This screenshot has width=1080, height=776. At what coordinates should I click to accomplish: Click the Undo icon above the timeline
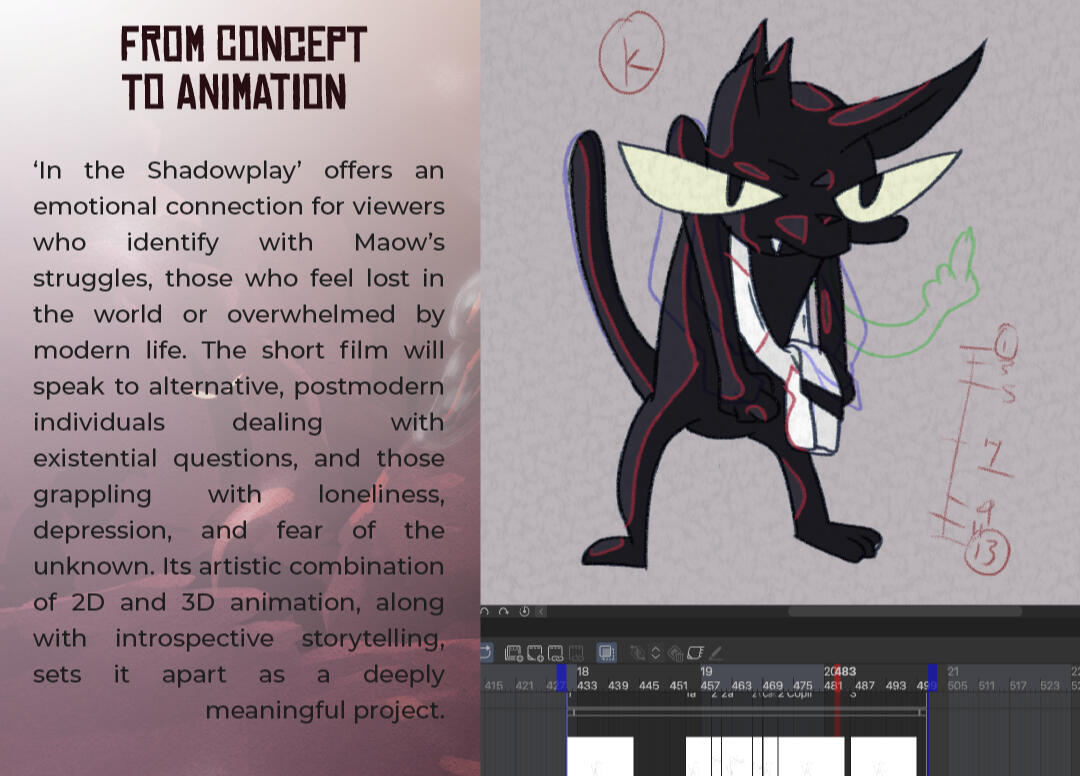point(484,612)
